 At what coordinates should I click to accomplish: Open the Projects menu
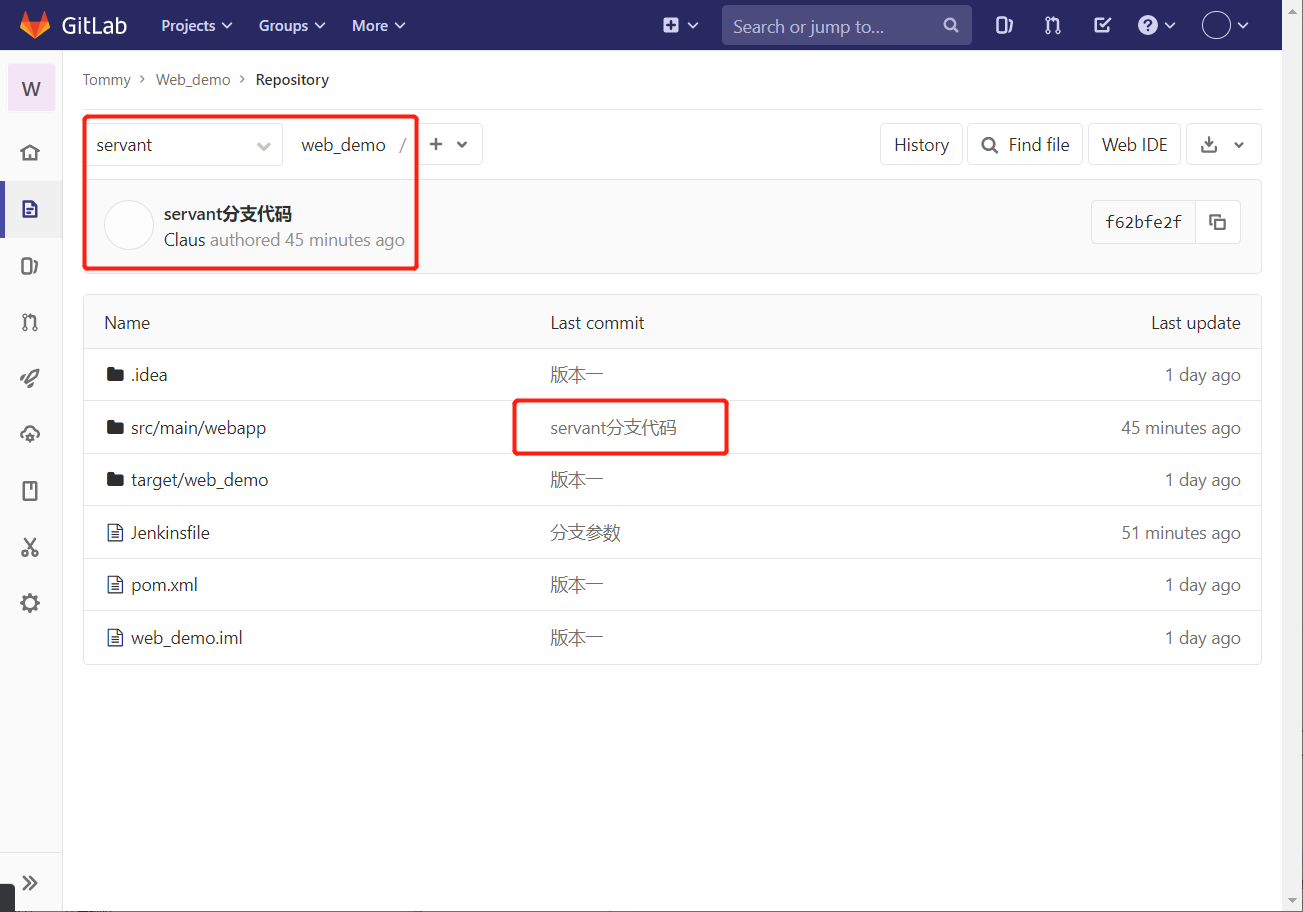pyautogui.click(x=197, y=25)
